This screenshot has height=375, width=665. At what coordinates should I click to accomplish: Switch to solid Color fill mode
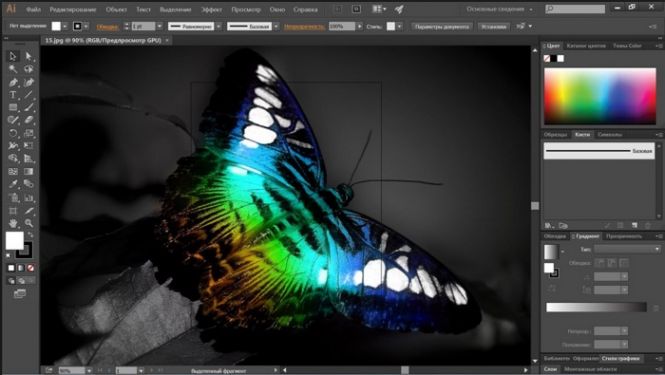click(11, 268)
